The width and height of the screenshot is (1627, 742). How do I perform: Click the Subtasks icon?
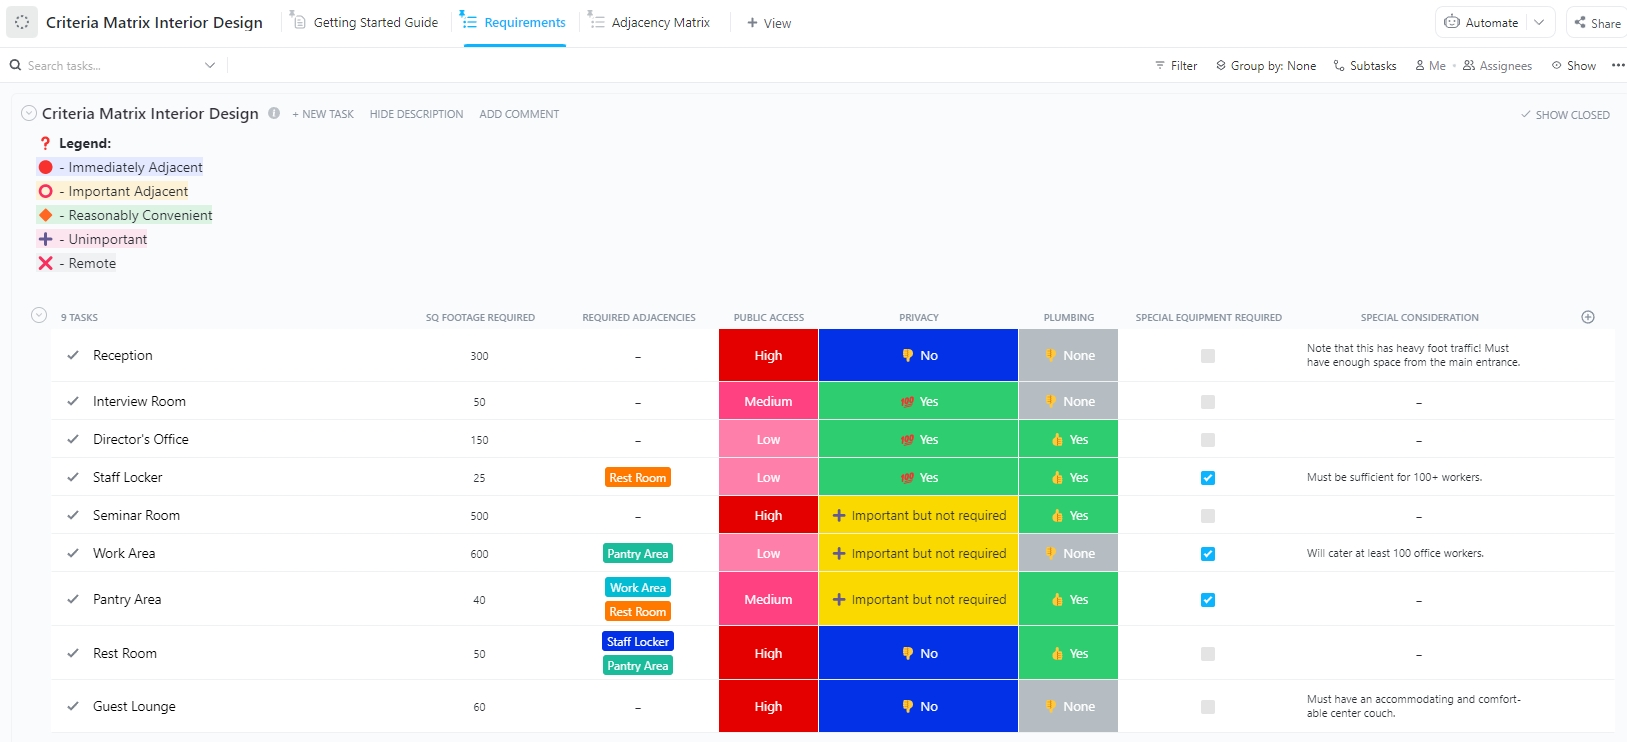click(x=1339, y=65)
